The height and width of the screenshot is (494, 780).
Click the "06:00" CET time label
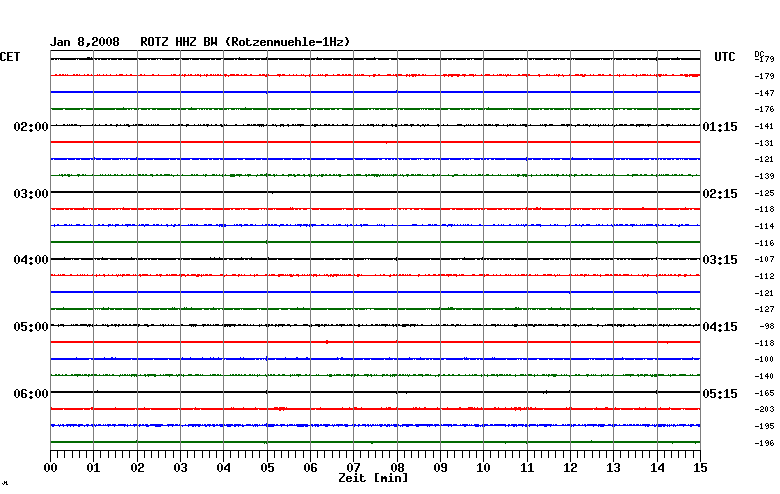point(31,394)
